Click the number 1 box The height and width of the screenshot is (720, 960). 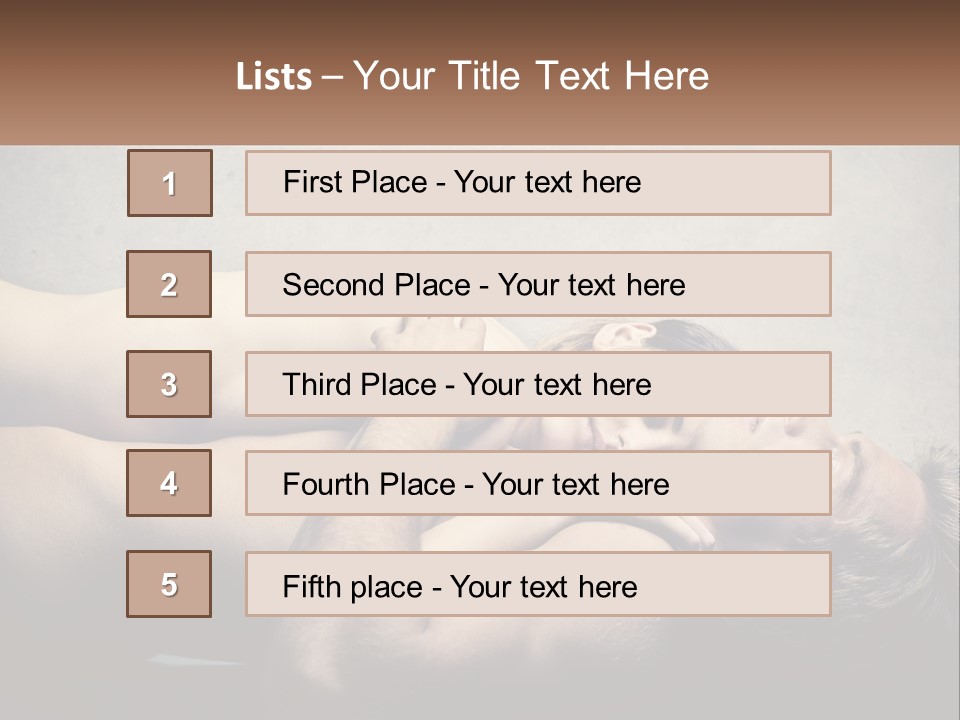click(x=170, y=183)
